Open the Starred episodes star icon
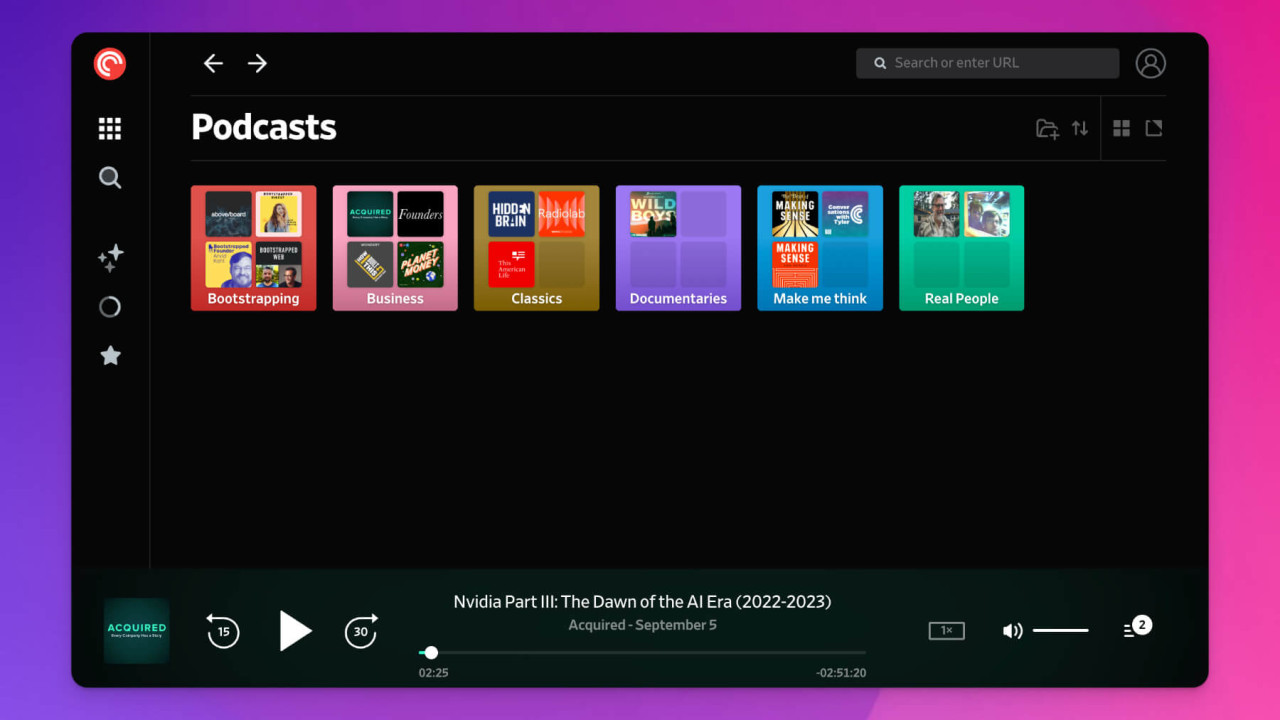1280x720 pixels. (x=110, y=356)
